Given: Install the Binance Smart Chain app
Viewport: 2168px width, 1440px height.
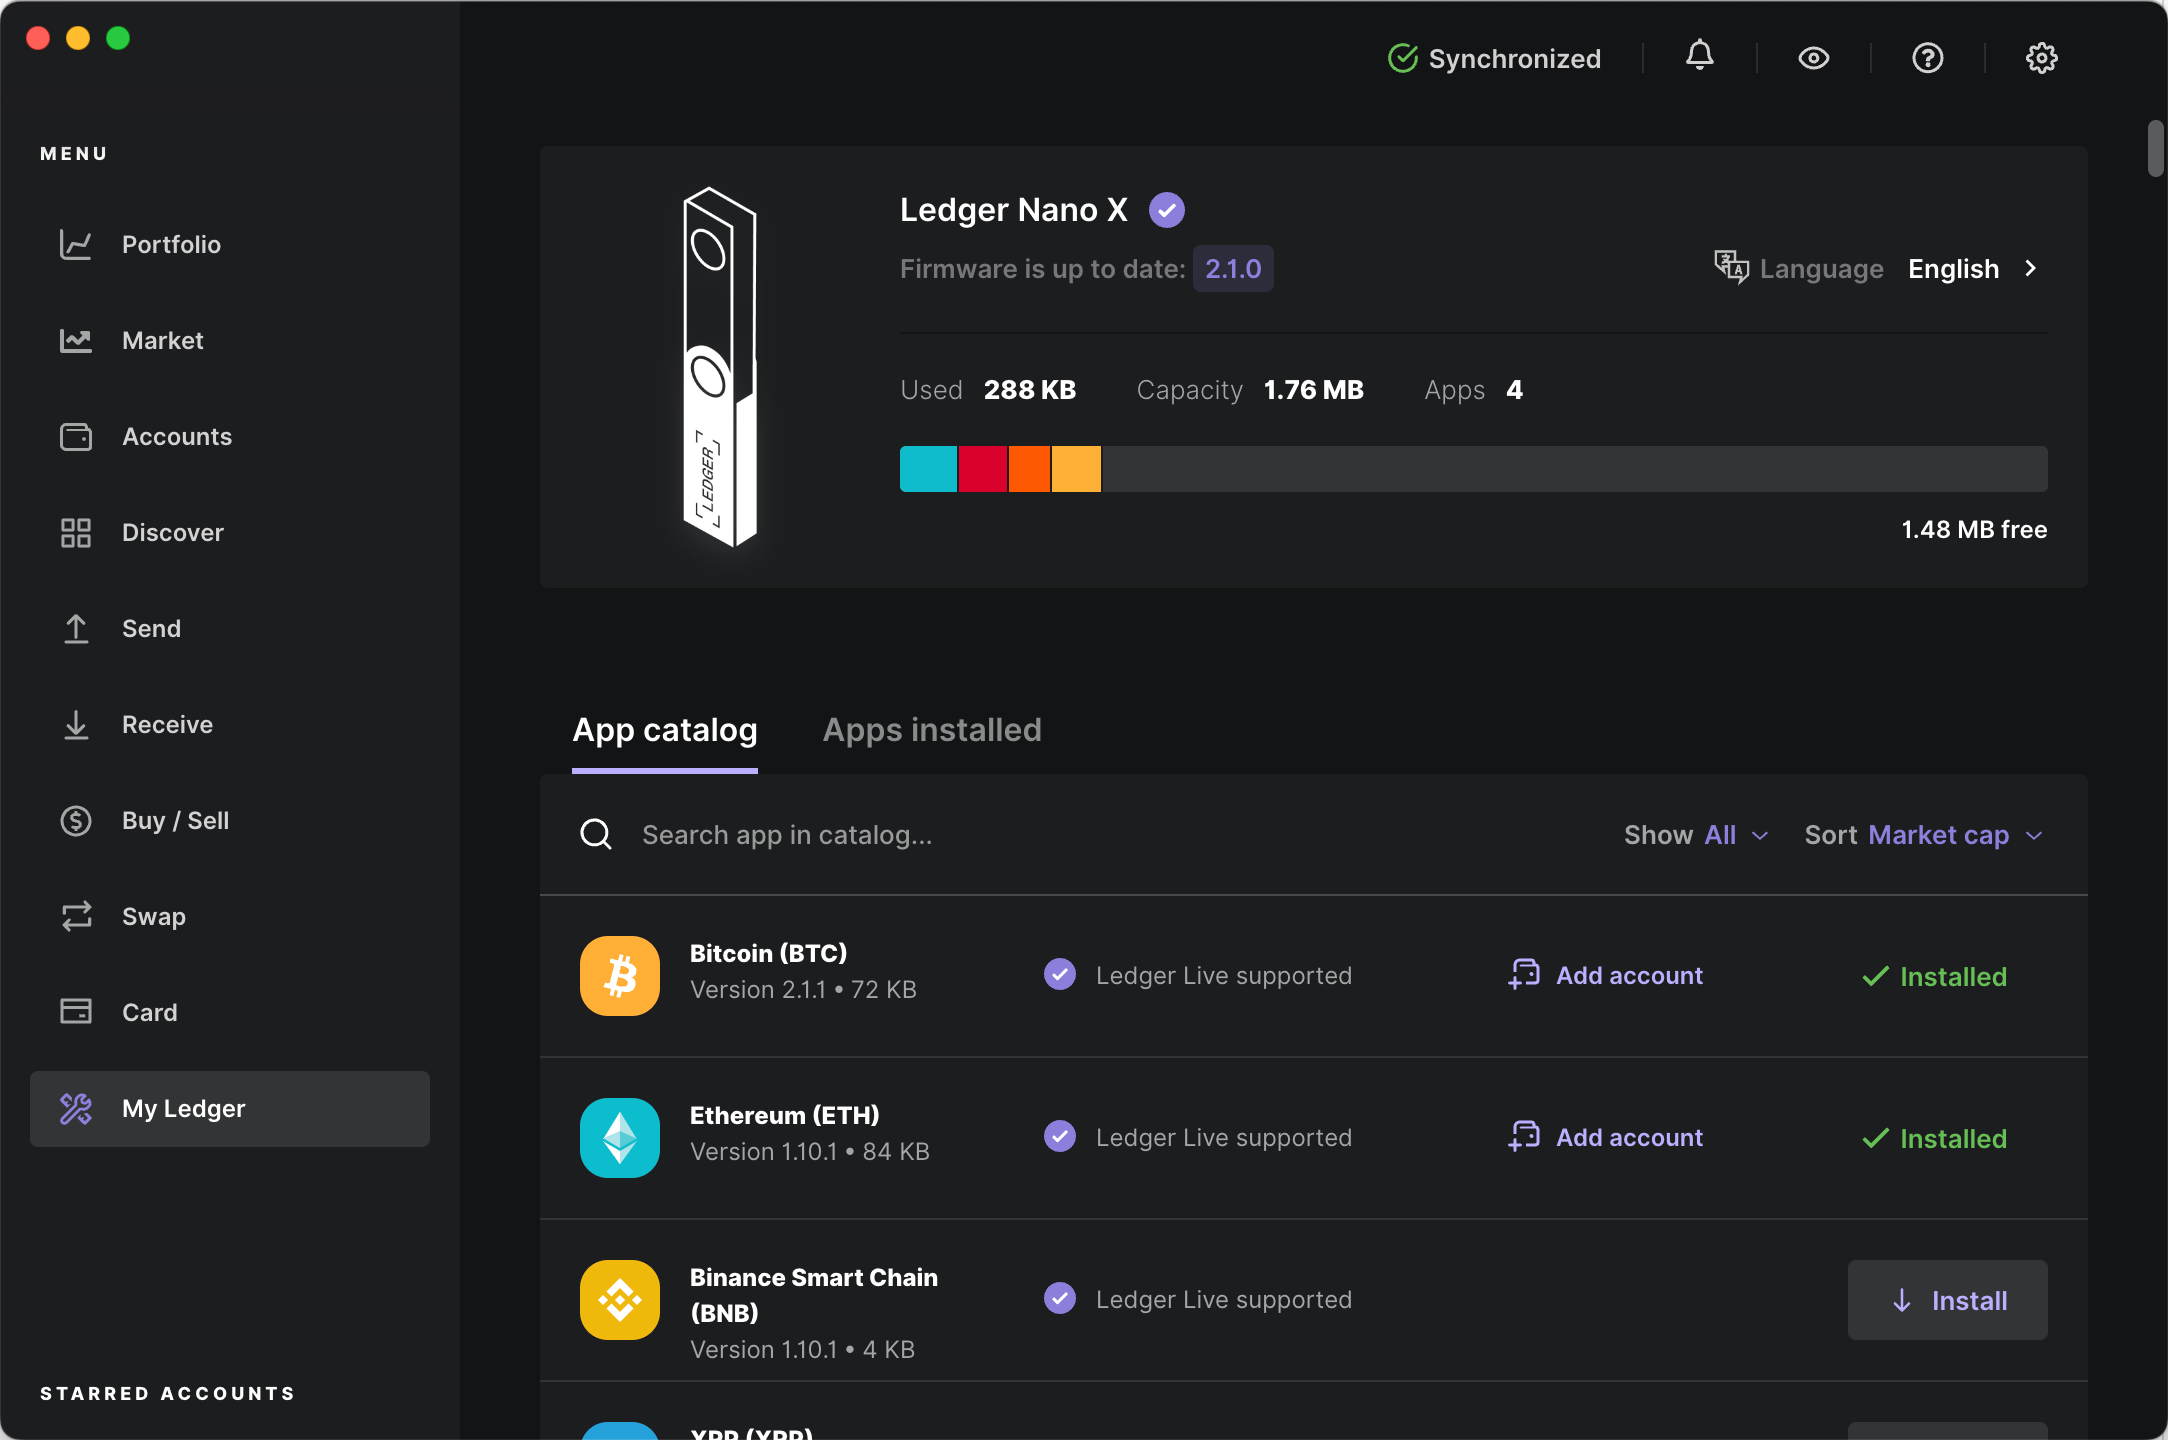Looking at the screenshot, I should click(1946, 1300).
